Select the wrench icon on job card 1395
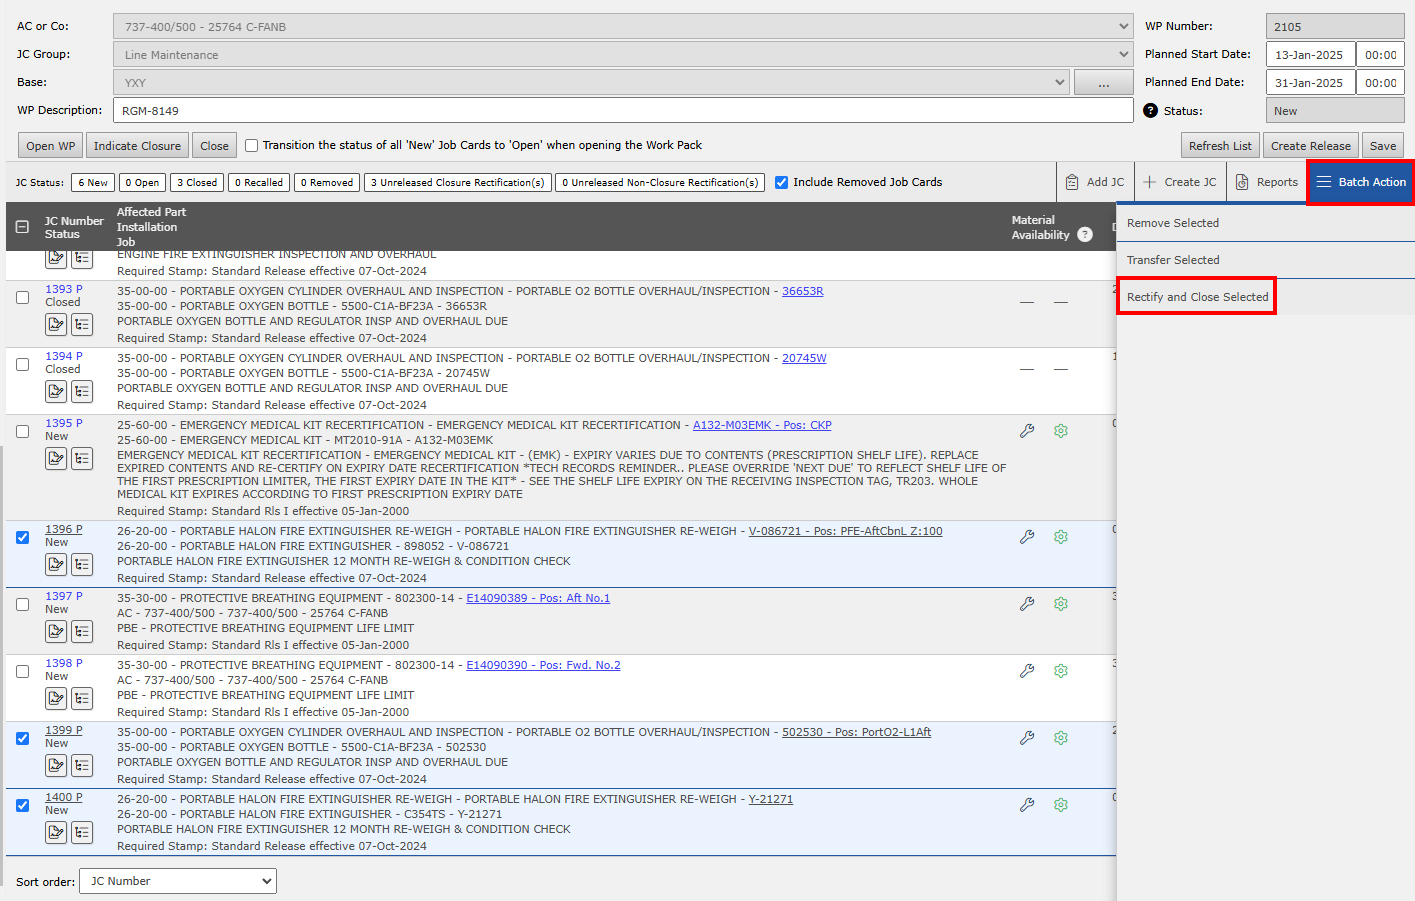This screenshot has height=901, width=1415. tap(1027, 430)
